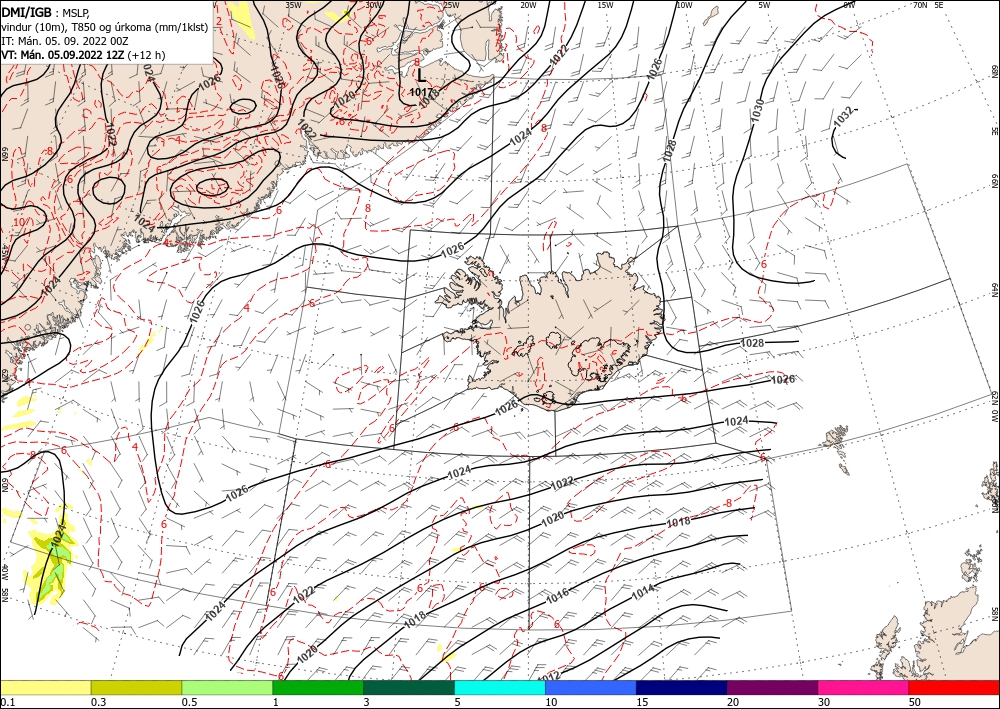1000x709 pixels.
Task: Click the 'VT: Mán. 05.09.2022 12Z (+12 h)' line
Action: pos(83,55)
